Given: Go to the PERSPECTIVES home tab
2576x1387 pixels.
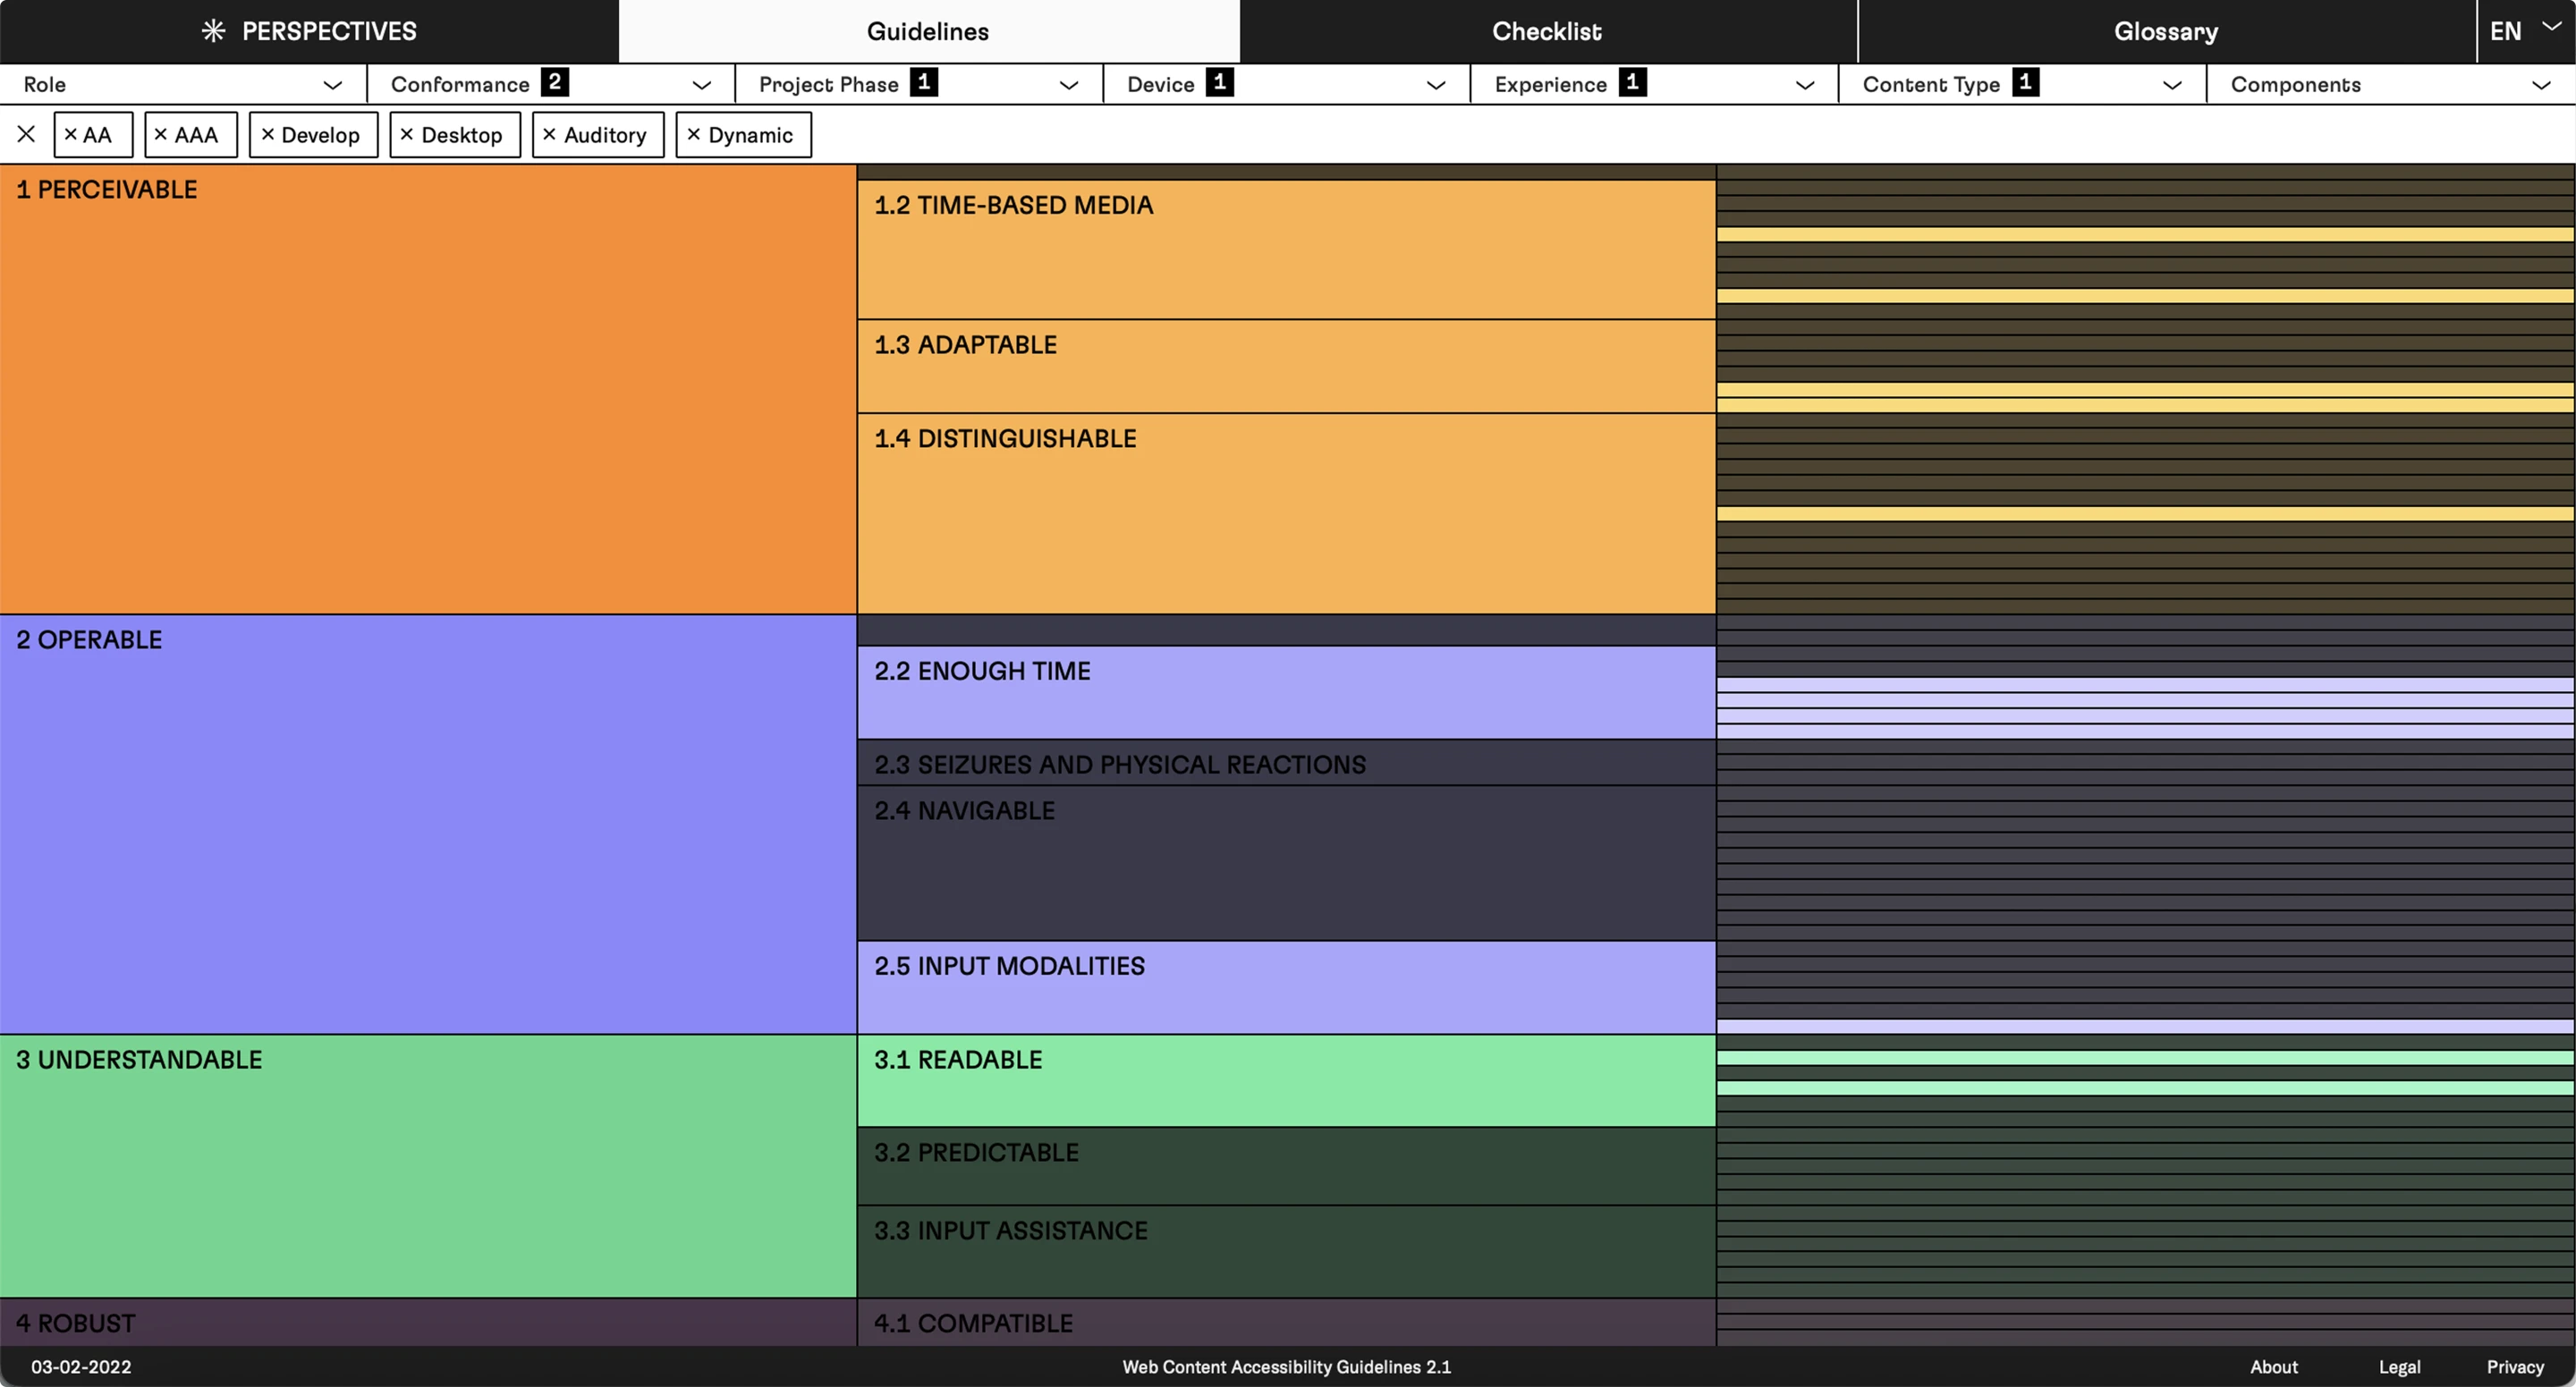Looking at the screenshot, I should [309, 31].
